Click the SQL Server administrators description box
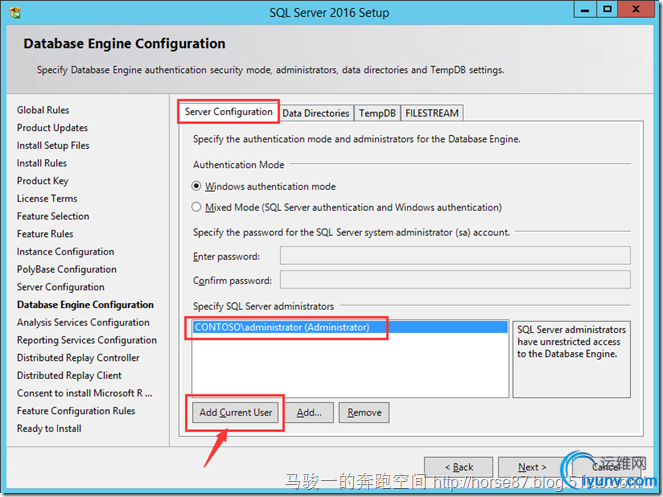The height and width of the screenshot is (497, 663). click(571, 359)
